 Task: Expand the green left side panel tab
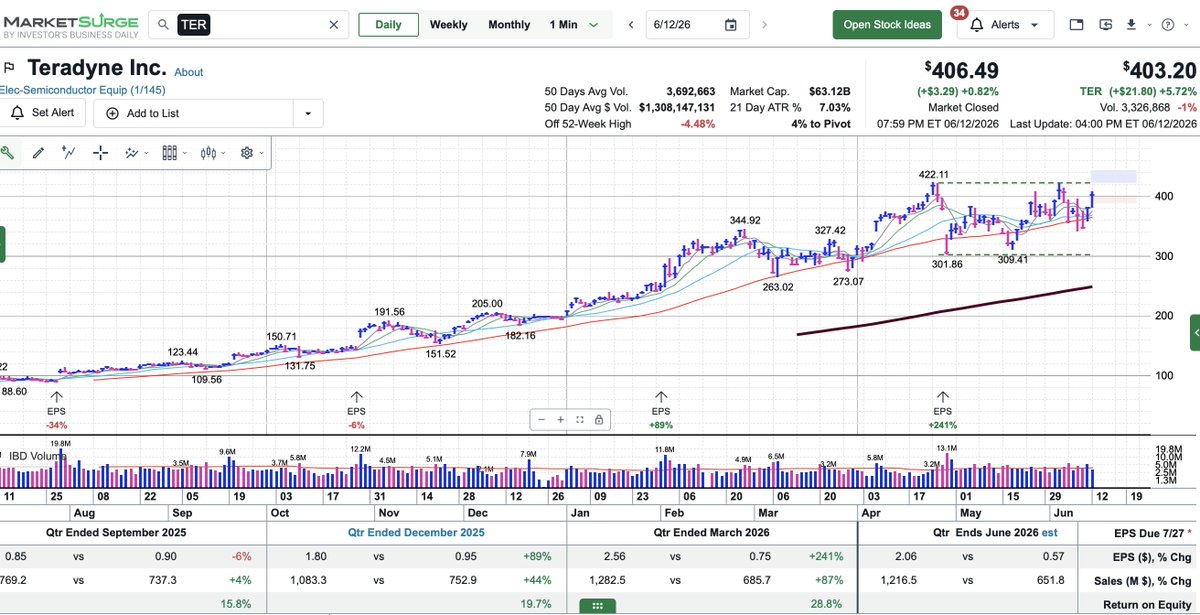3,244
